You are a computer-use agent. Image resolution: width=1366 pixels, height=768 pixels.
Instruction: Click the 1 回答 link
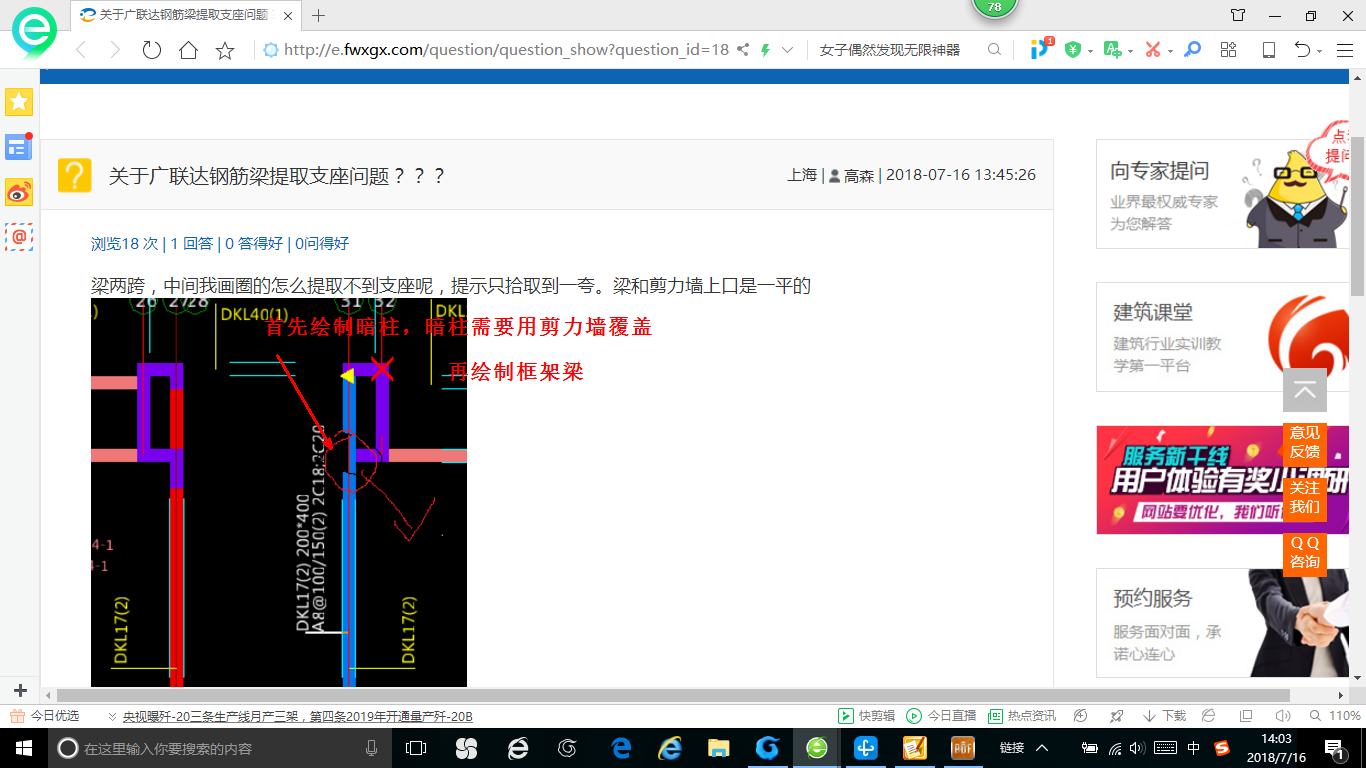[192, 243]
